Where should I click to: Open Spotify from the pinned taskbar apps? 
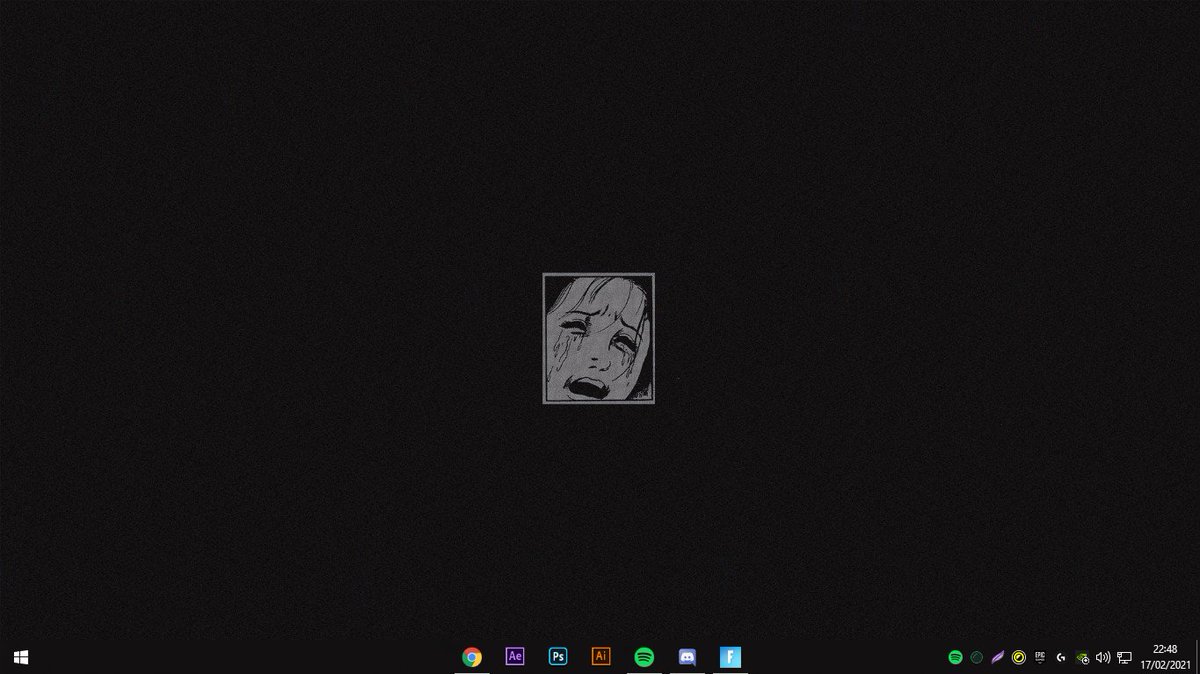644,657
